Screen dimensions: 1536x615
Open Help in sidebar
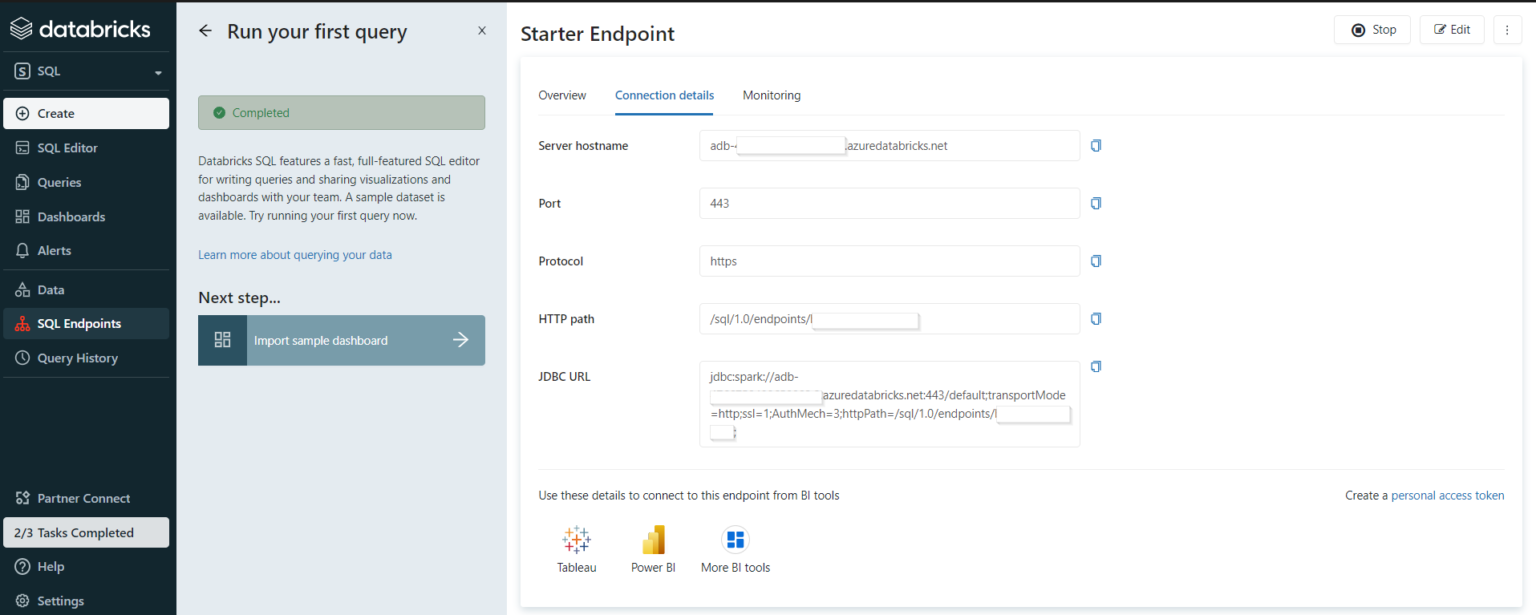pos(86,567)
